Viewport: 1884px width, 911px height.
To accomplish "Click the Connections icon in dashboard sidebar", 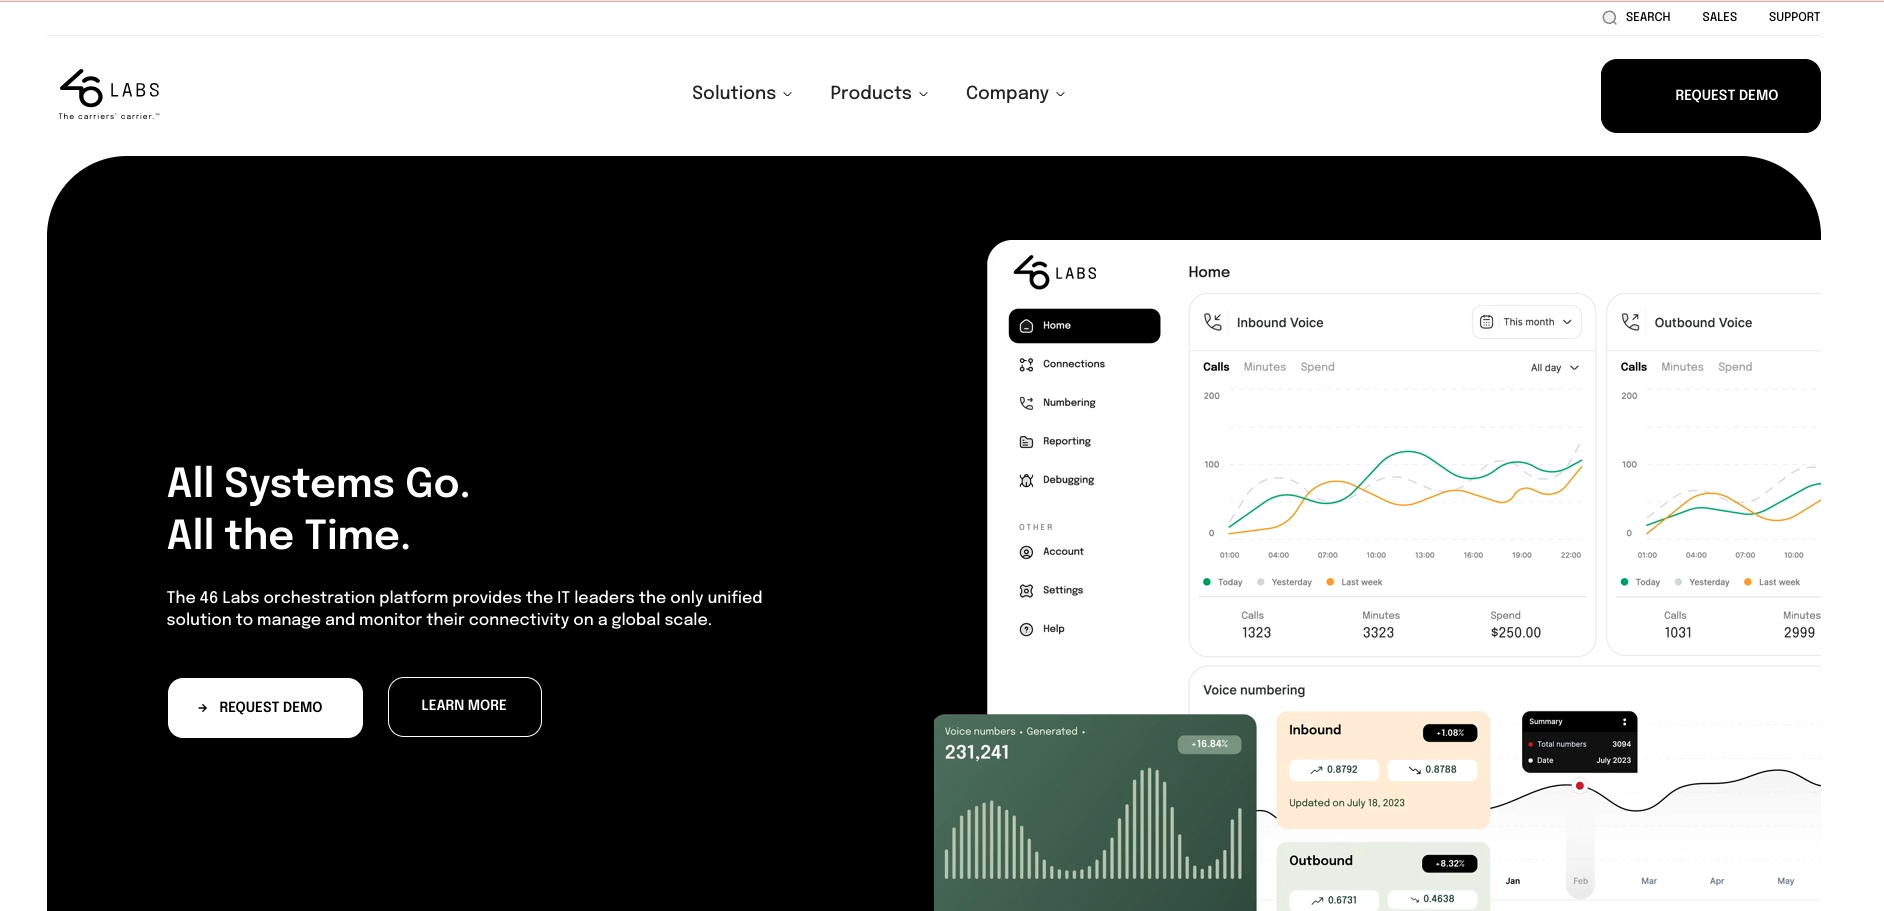I will 1026,365.
